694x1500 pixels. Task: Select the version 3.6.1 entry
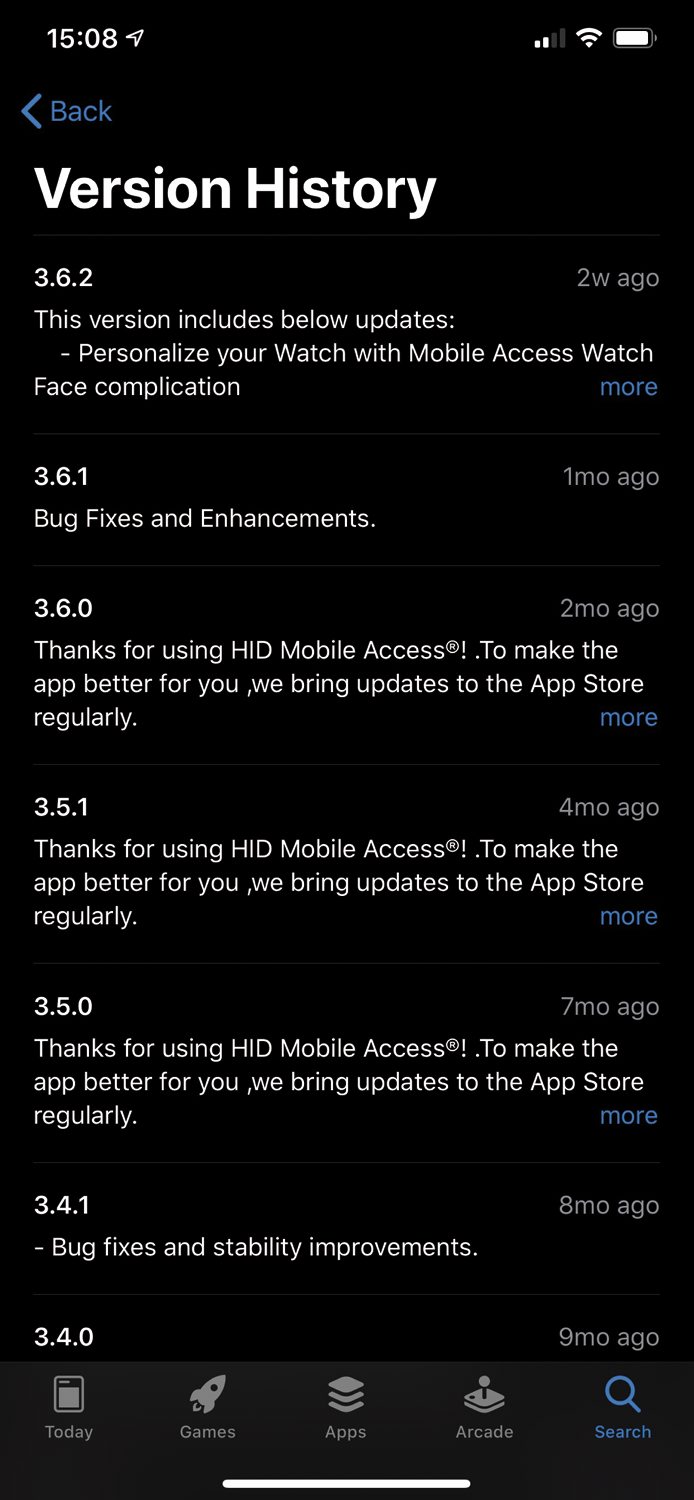click(x=346, y=499)
